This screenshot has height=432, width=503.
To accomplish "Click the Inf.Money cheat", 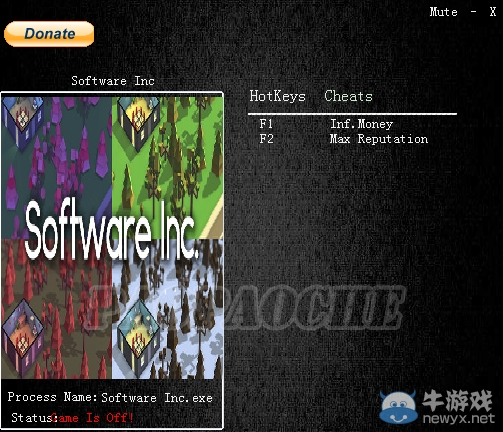I will [x=362, y=124].
